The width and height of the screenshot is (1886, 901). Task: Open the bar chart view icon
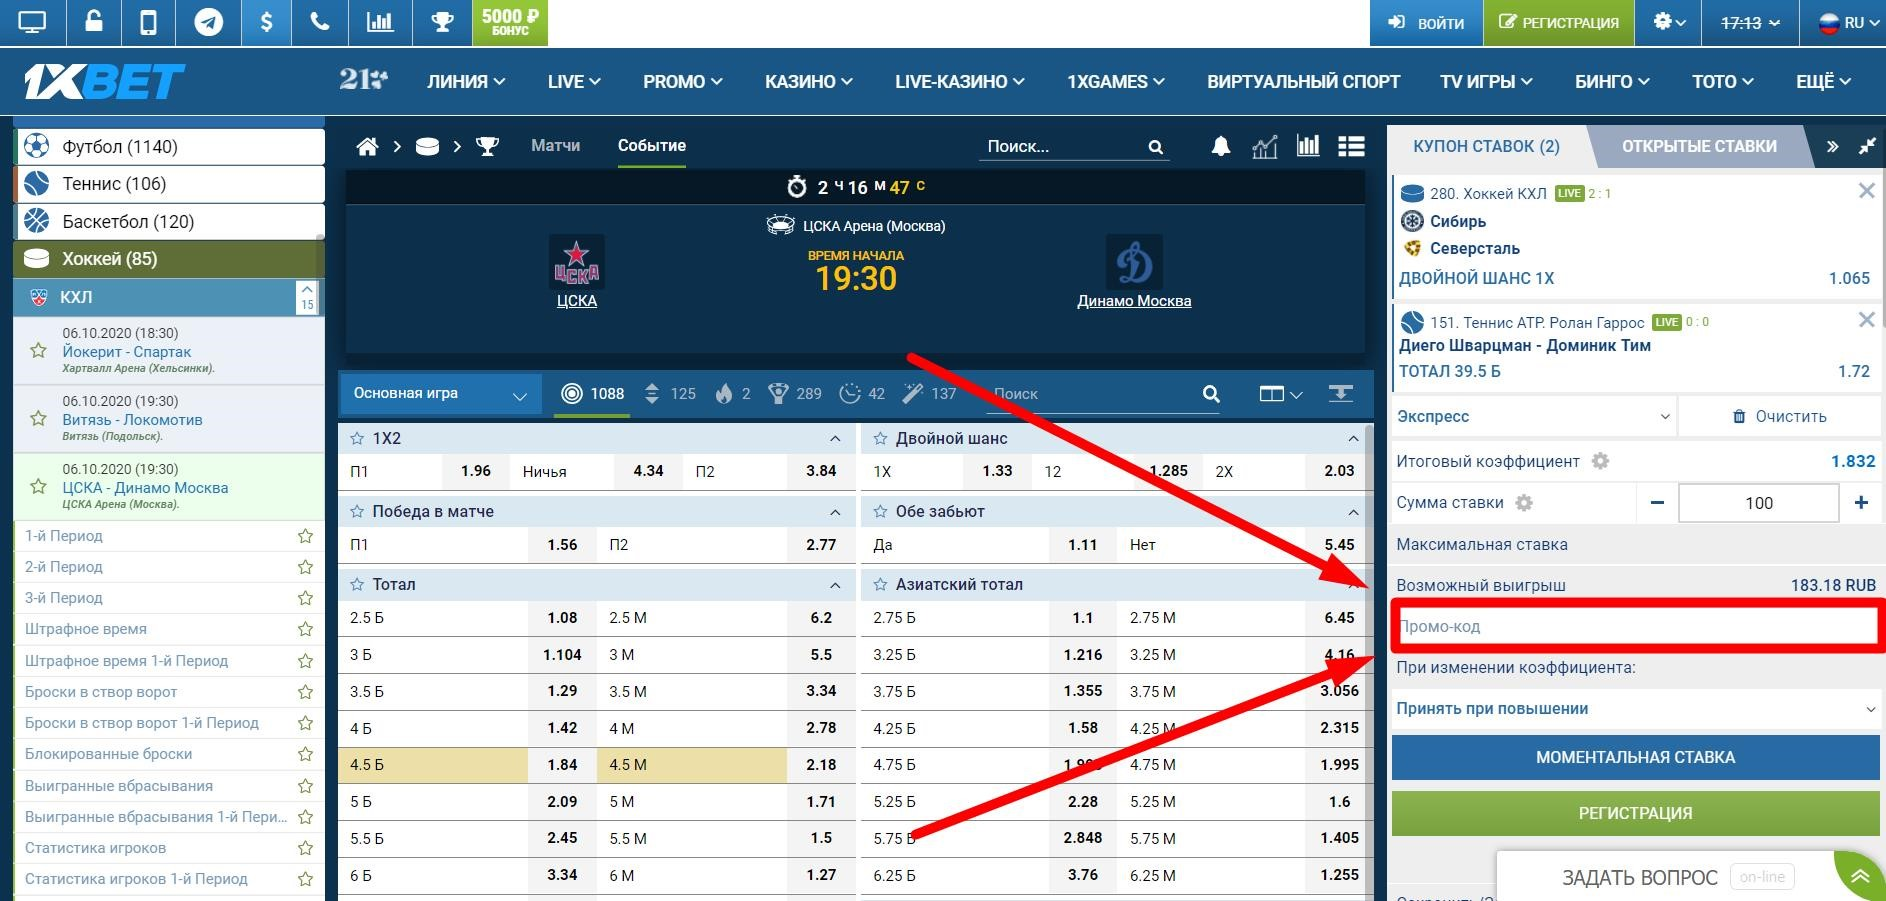pyautogui.click(x=1308, y=147)
